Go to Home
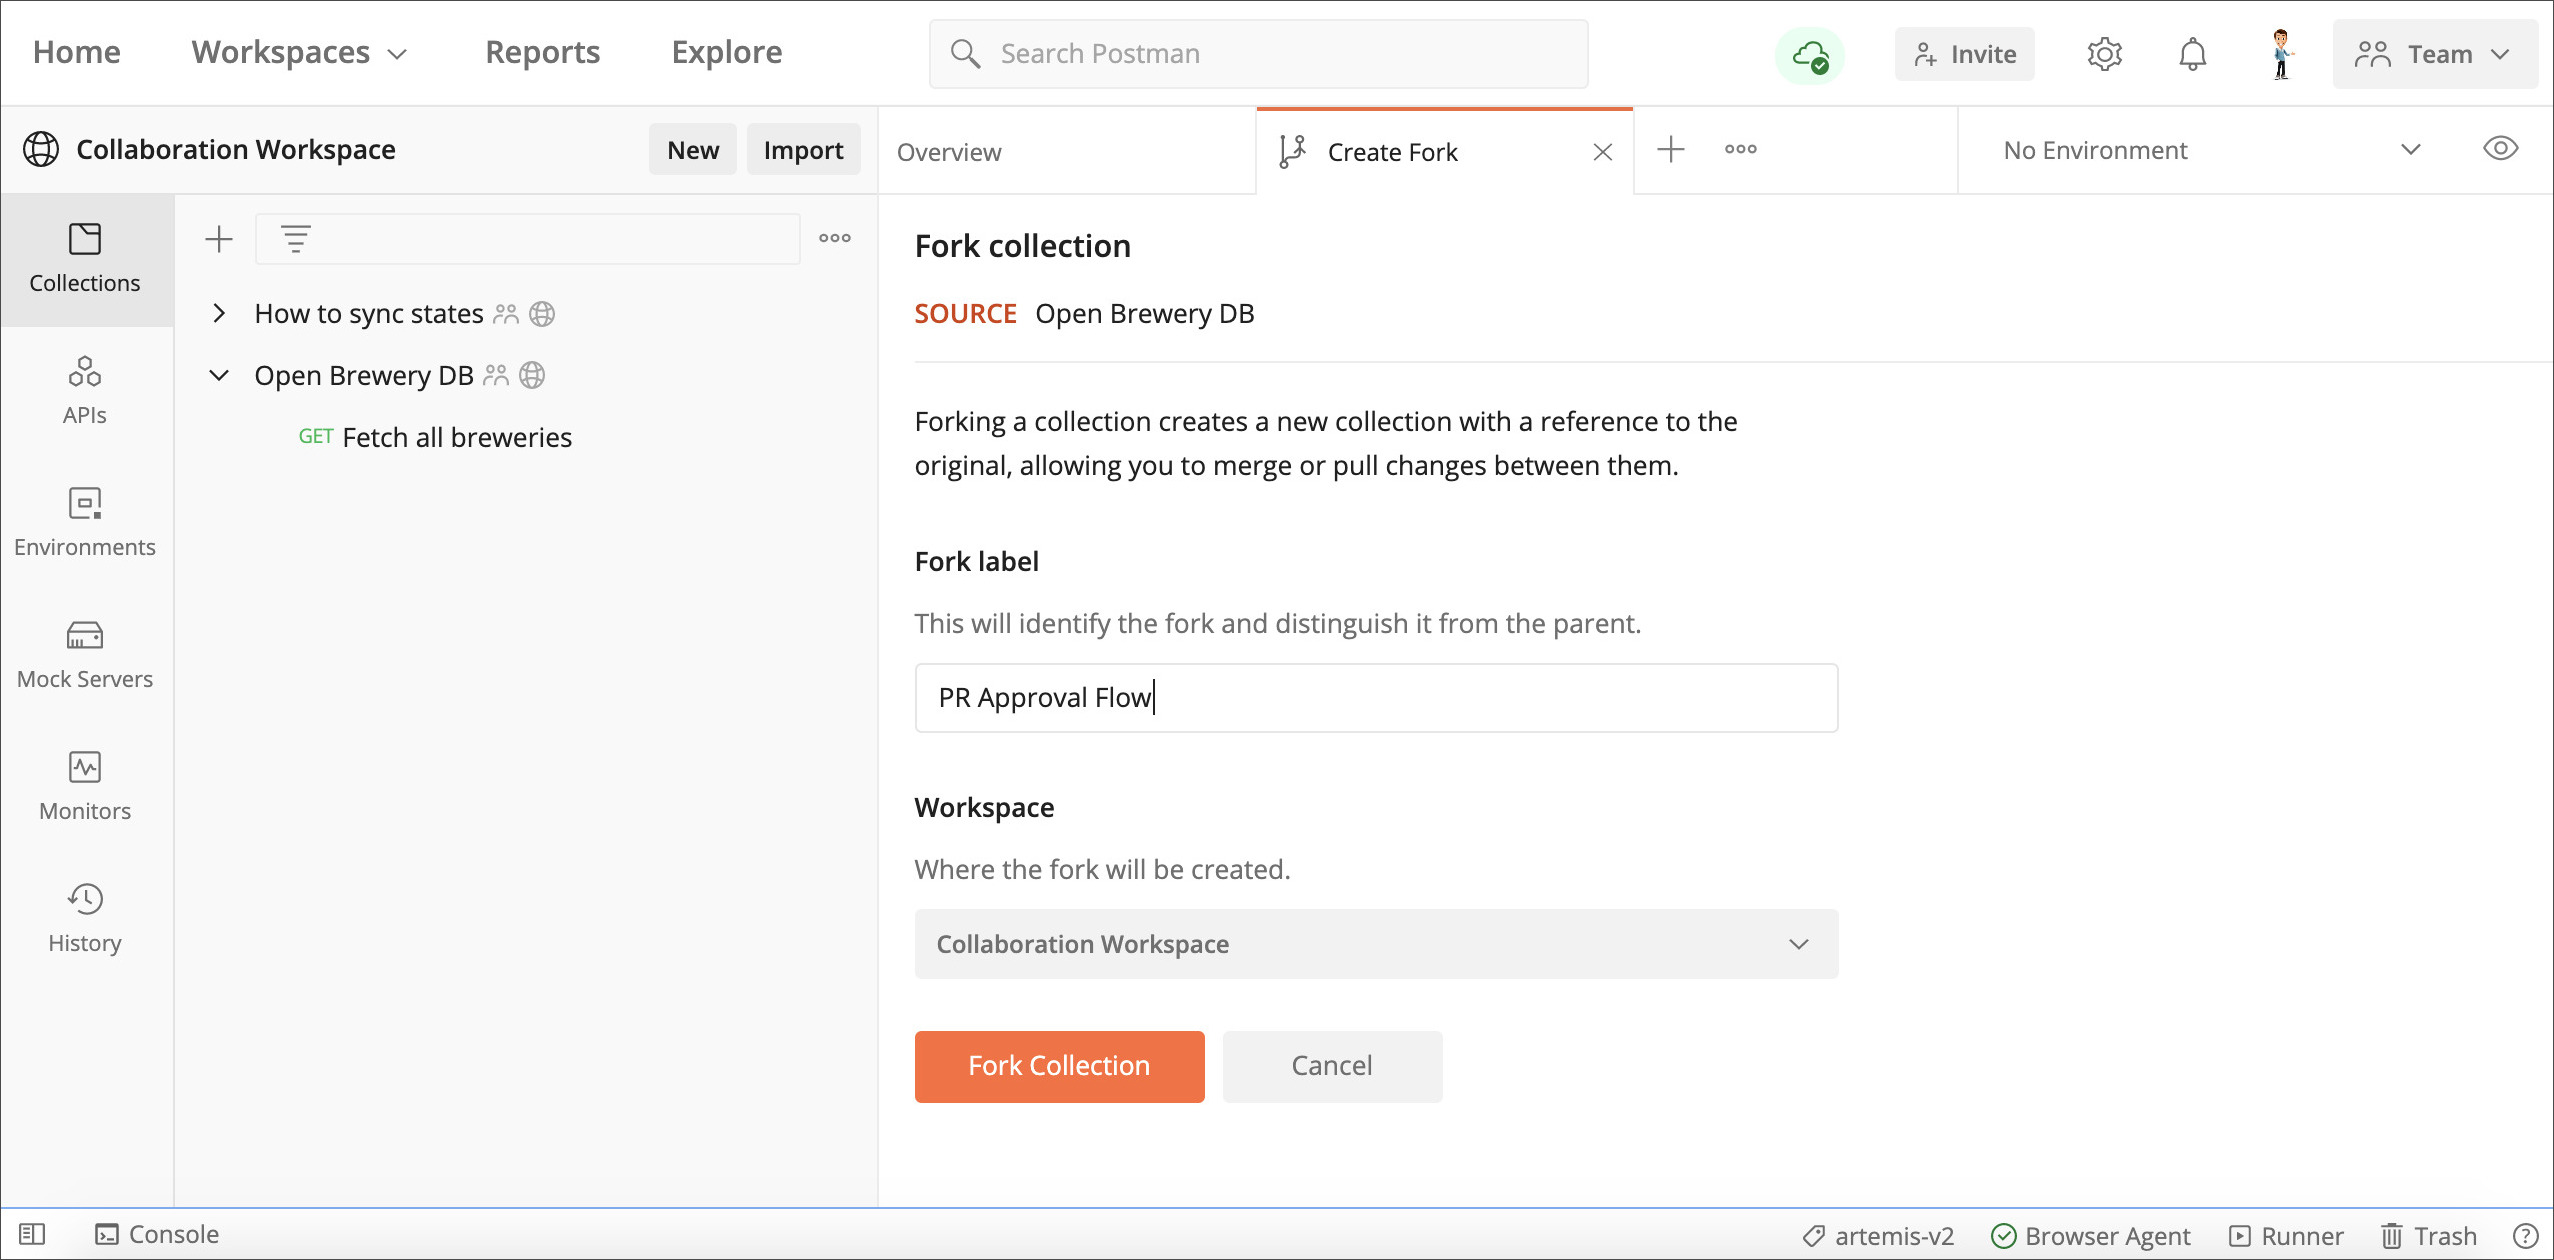The image size is (2554, 1260). (76, 52)
